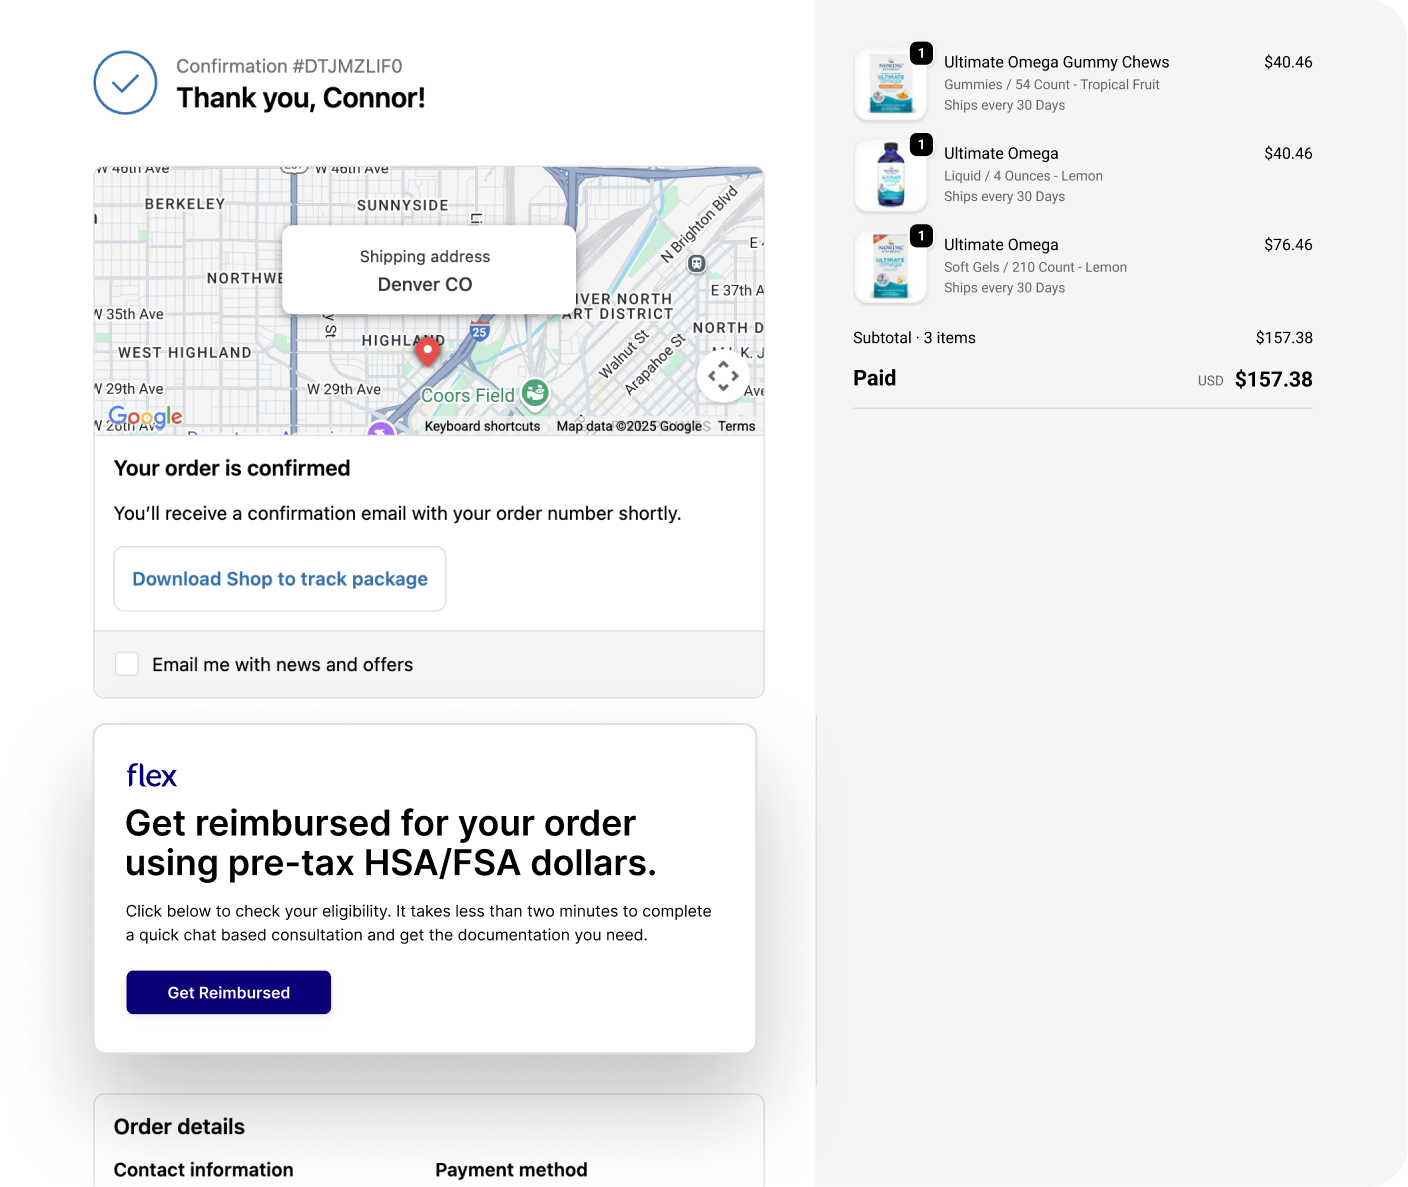Screen dimensions: 1408x1187
Task: Enable Email me with news and offers
Action: [x=127, y=664]
